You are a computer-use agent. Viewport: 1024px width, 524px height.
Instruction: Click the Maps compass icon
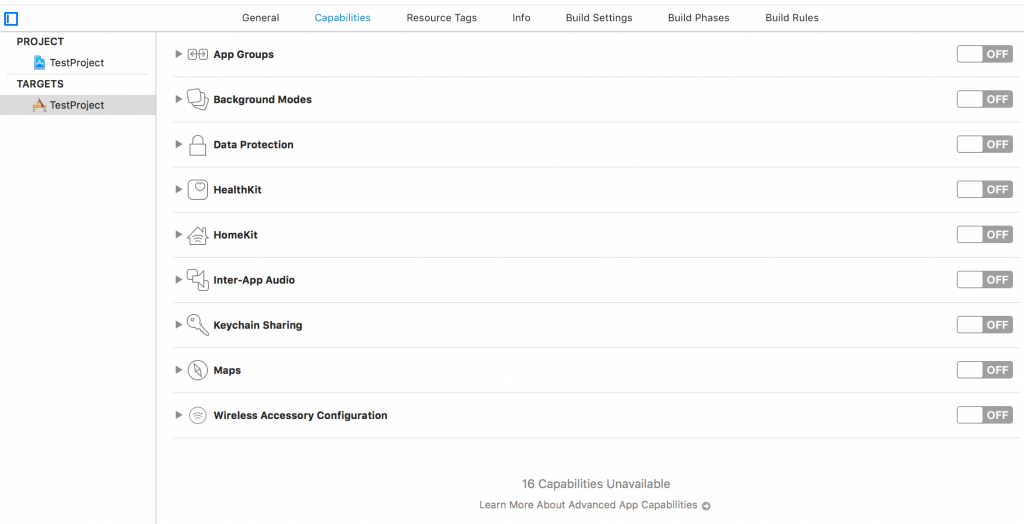(198, 370)
